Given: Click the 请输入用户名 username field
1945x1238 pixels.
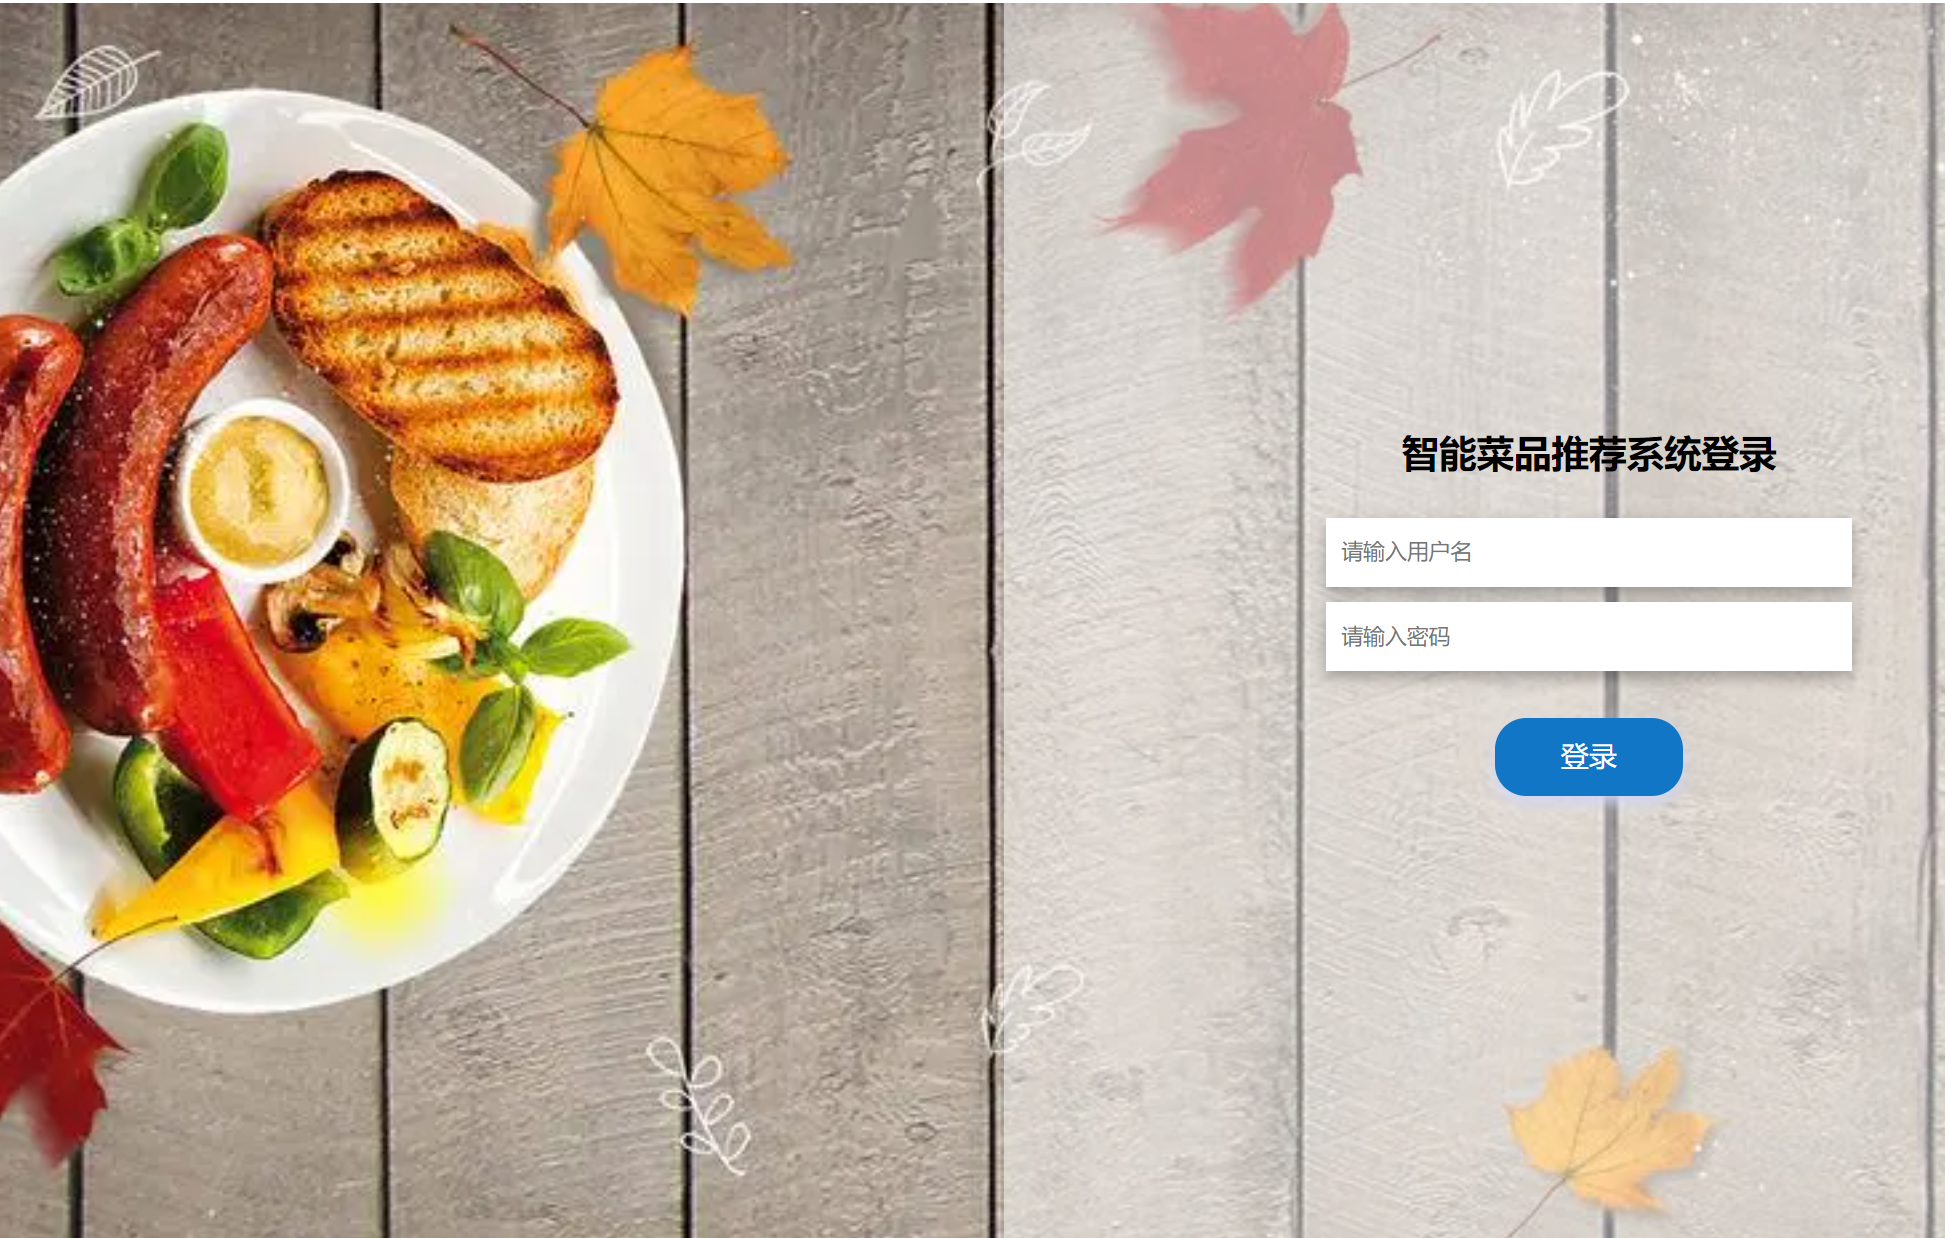Looking at the screenshot, I should click(1588, 552).
